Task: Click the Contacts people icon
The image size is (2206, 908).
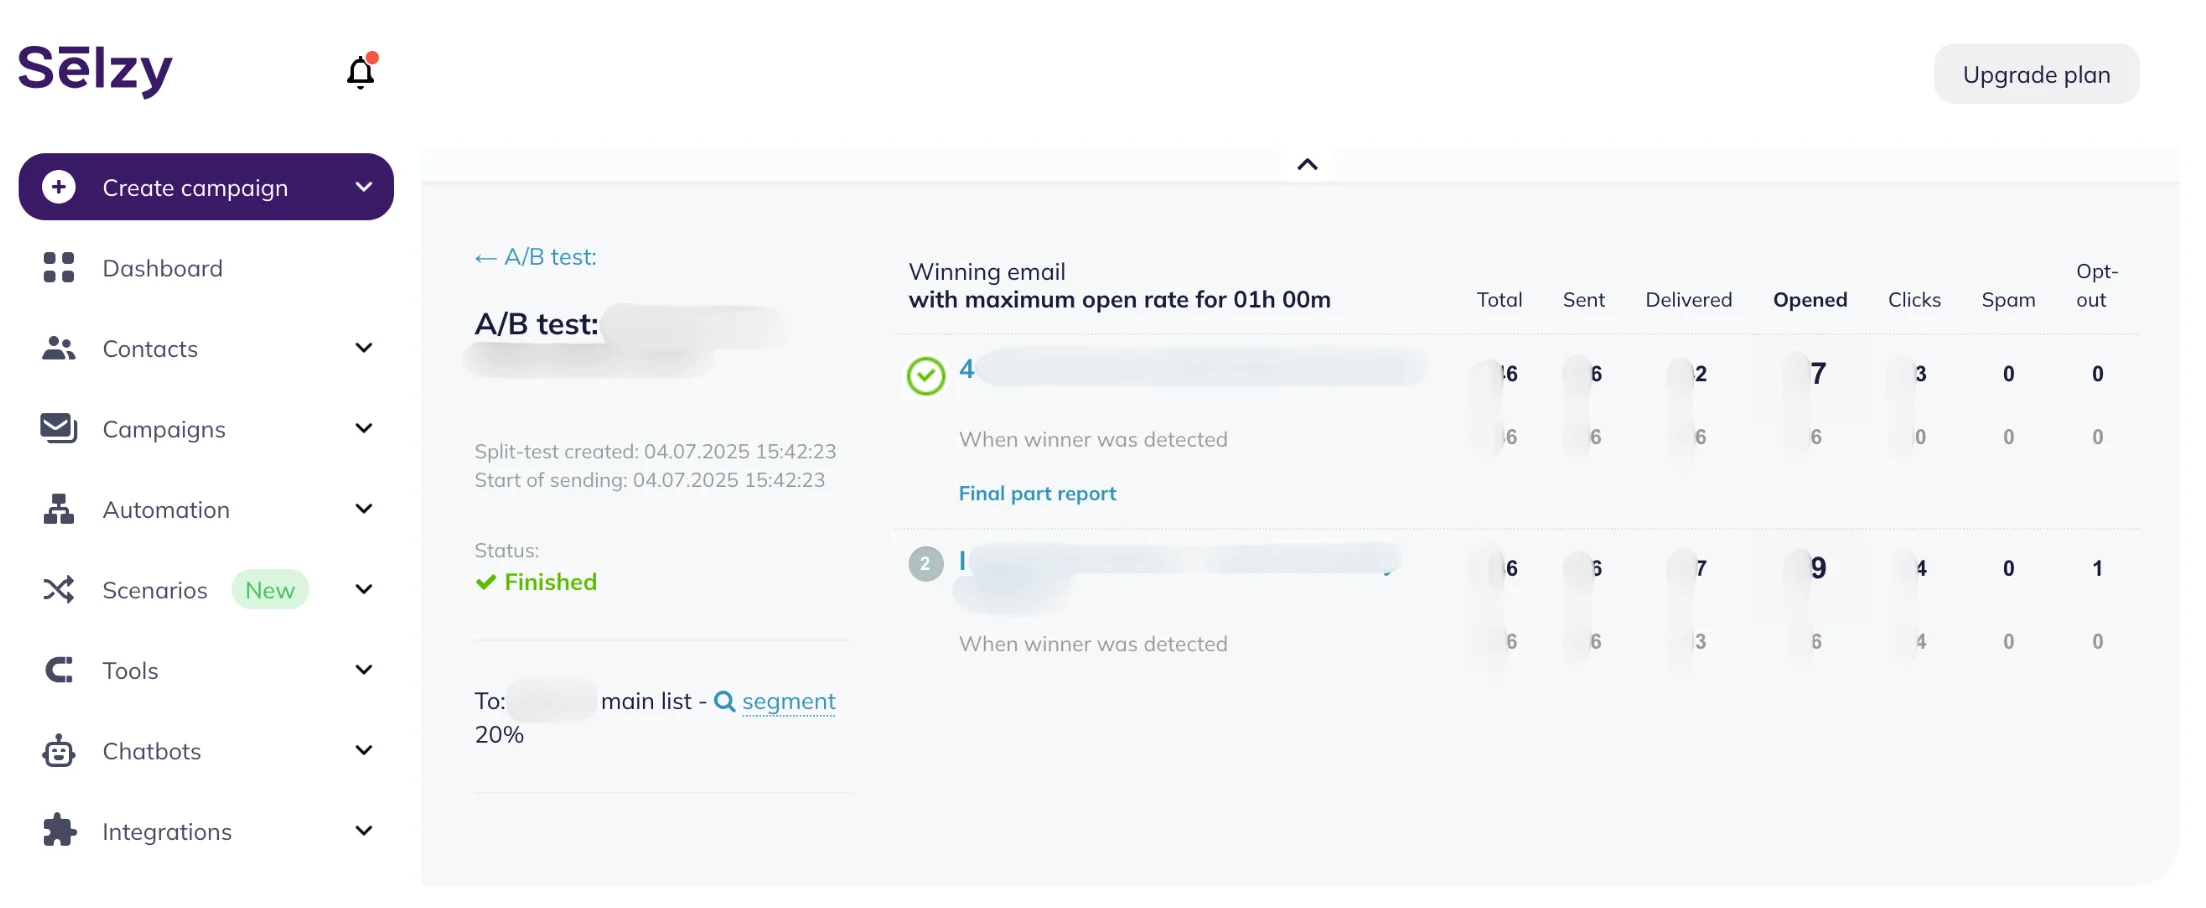Action: [x=58, y=348]
